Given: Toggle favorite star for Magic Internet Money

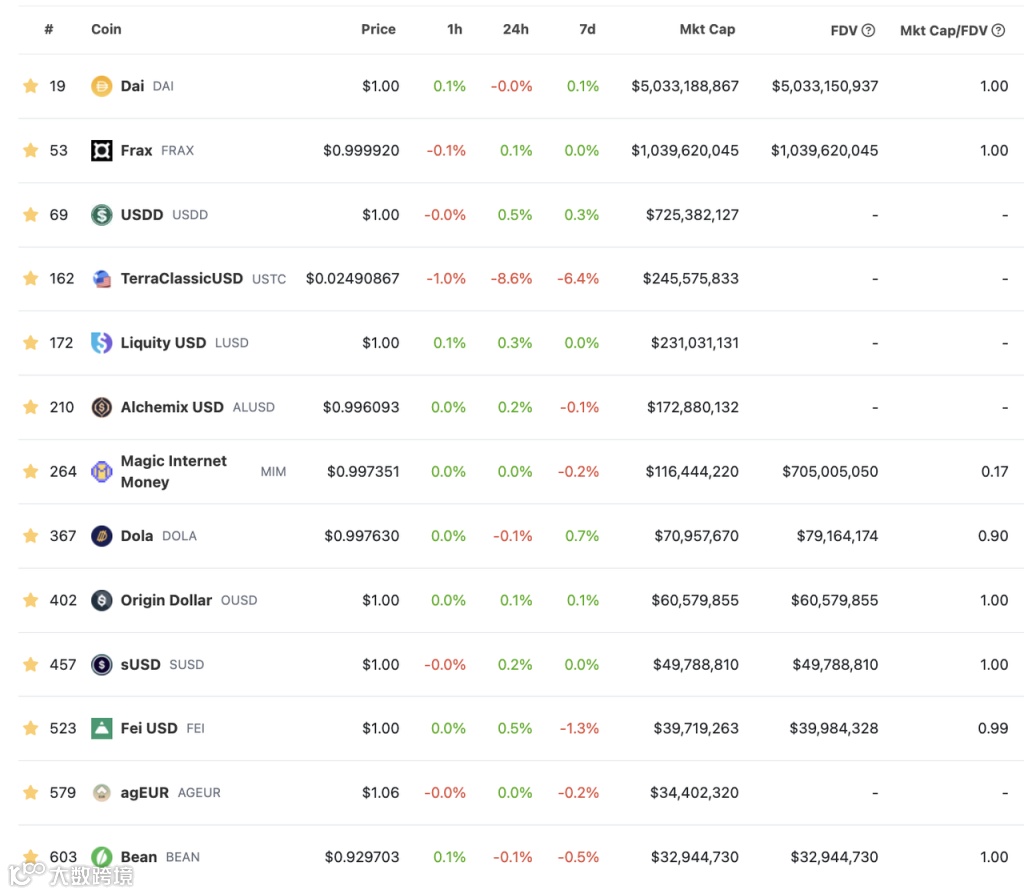Looking at the screenshot, I should pos(30,471).
